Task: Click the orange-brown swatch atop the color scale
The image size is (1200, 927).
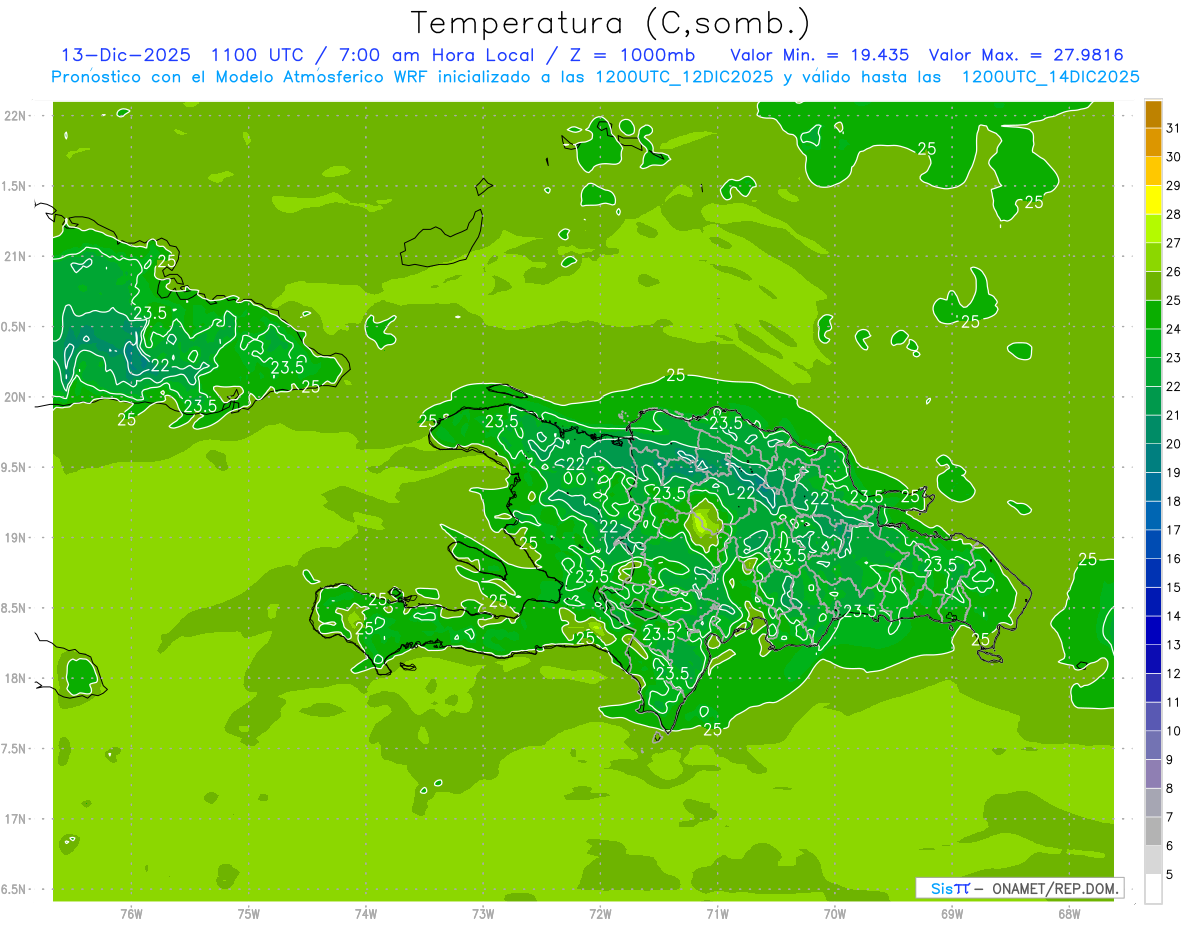Action: coord(1153,114)
